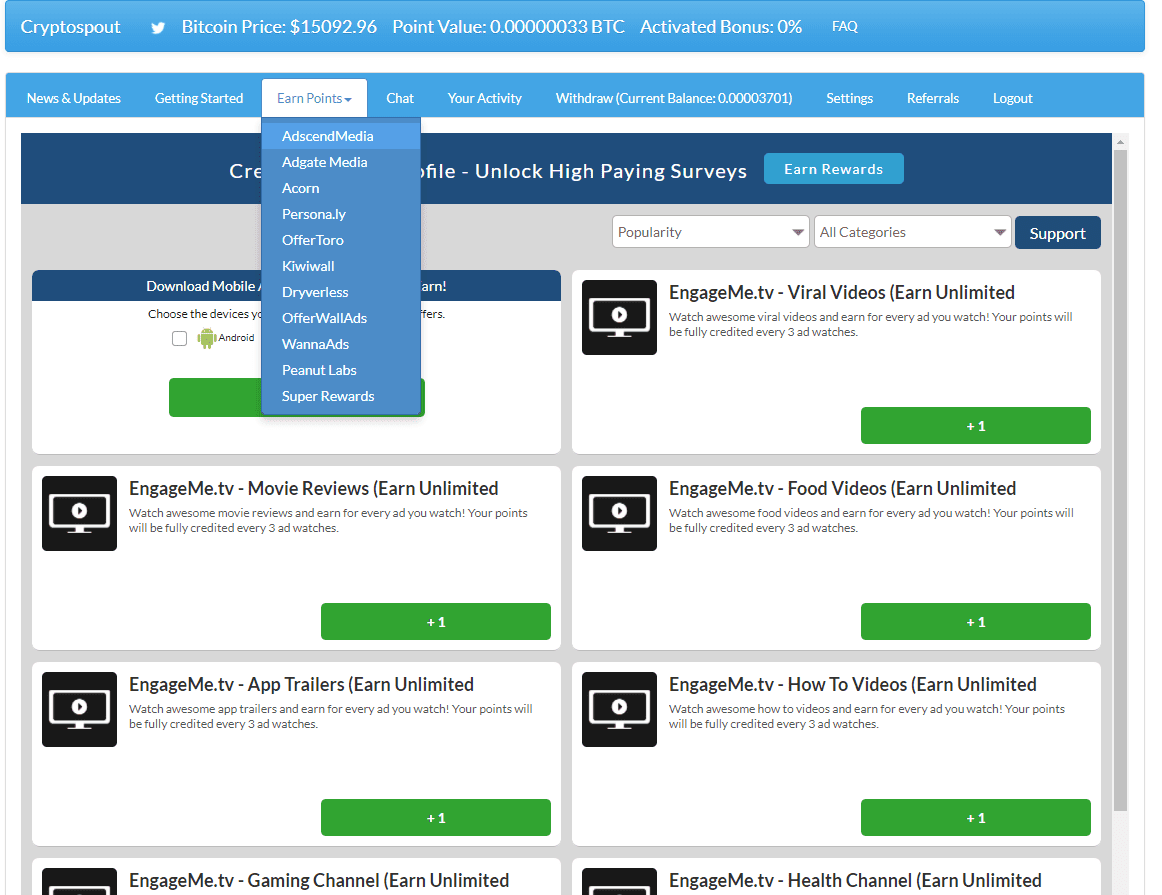Open EngageMe.tv - Health Channel offer title
Image resolution: width=1162 pixels, height=895 pixels.
point(855,881)
